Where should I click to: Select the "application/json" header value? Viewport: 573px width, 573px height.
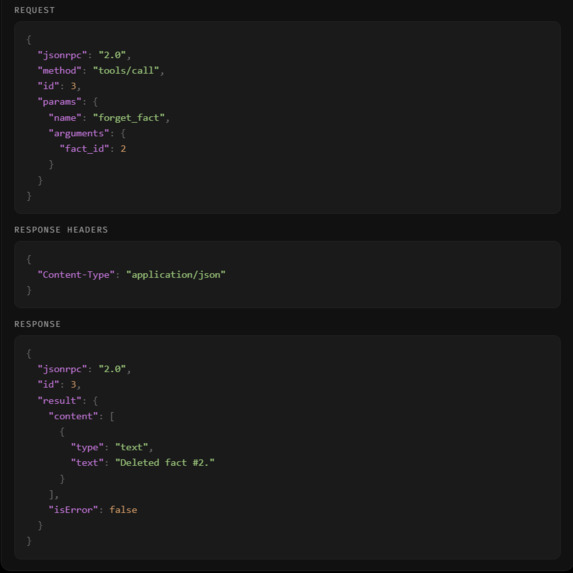point(176,275)
